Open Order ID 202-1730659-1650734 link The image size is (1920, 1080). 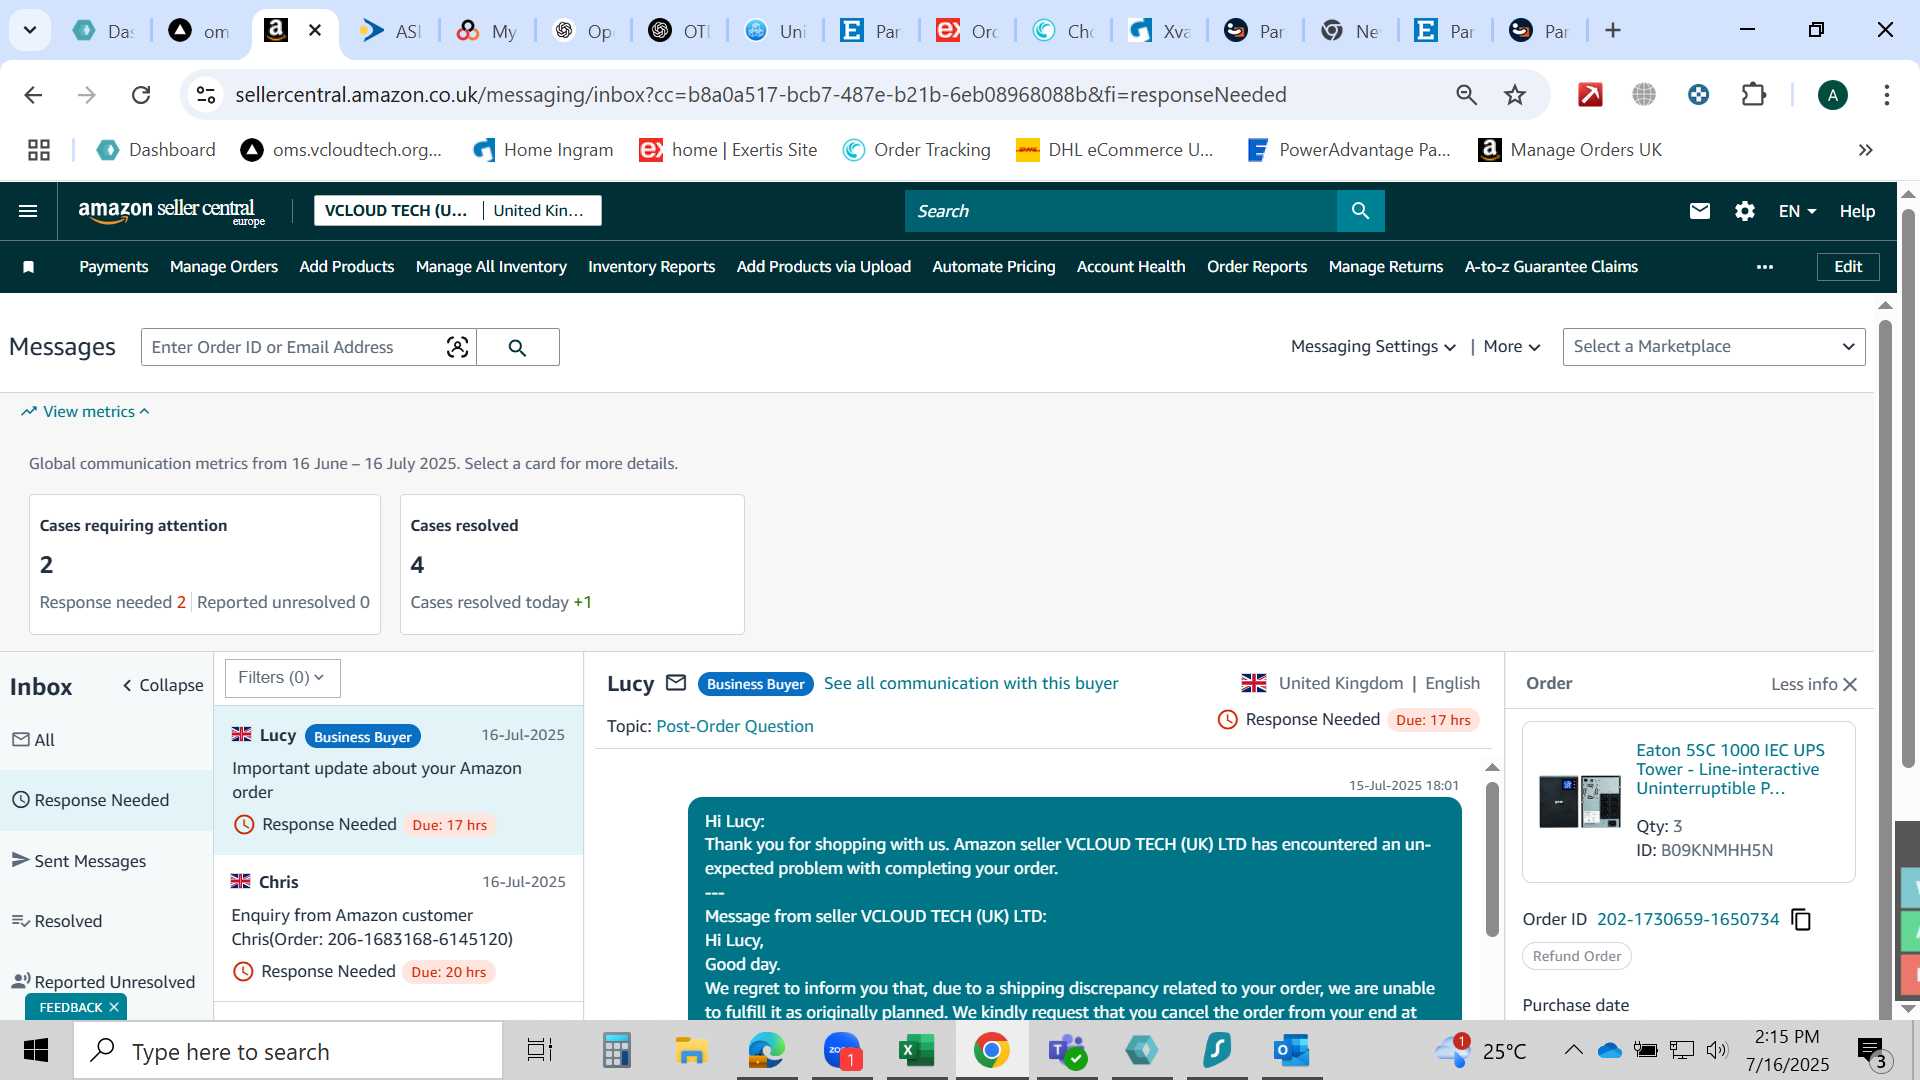pyautogui.click(x=1688, y=919)
